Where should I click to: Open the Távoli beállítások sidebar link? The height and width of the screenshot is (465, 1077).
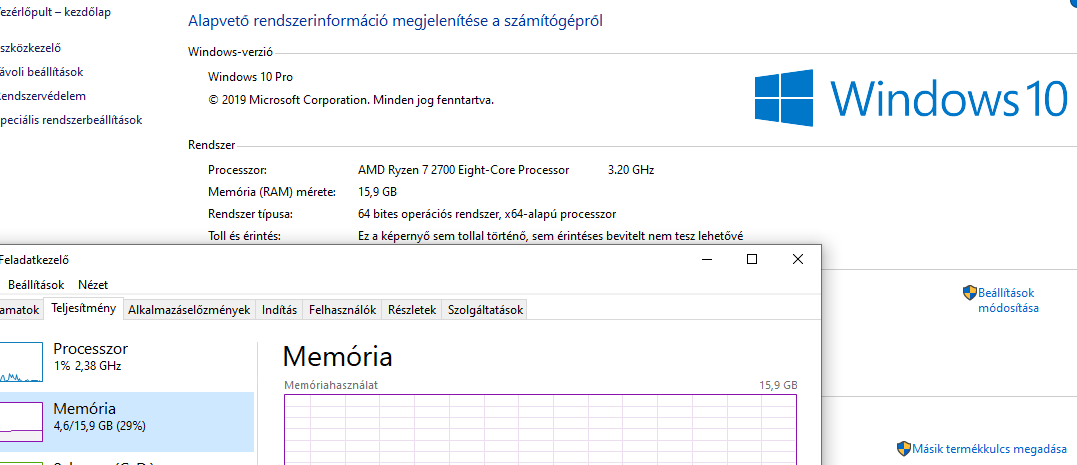[41, 71]
